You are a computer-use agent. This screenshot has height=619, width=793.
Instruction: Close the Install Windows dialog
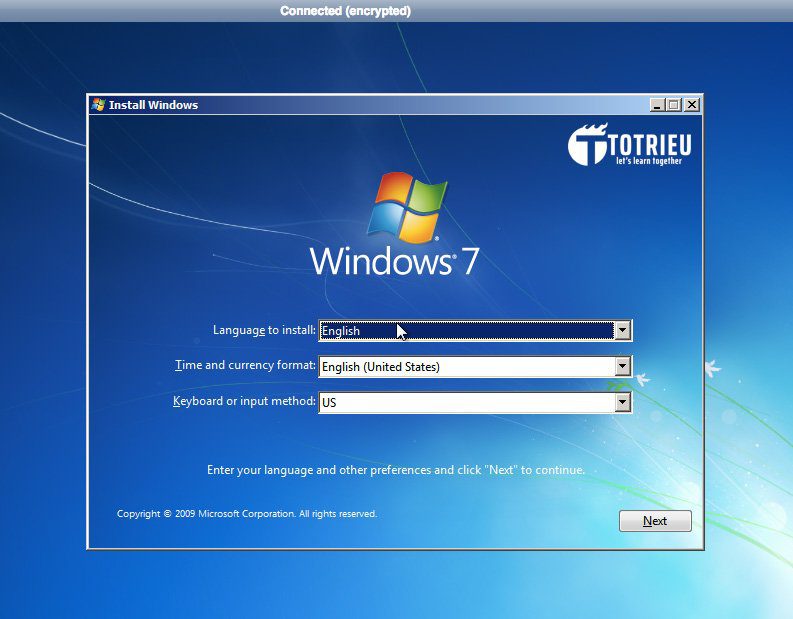click(x=691, y=105)
